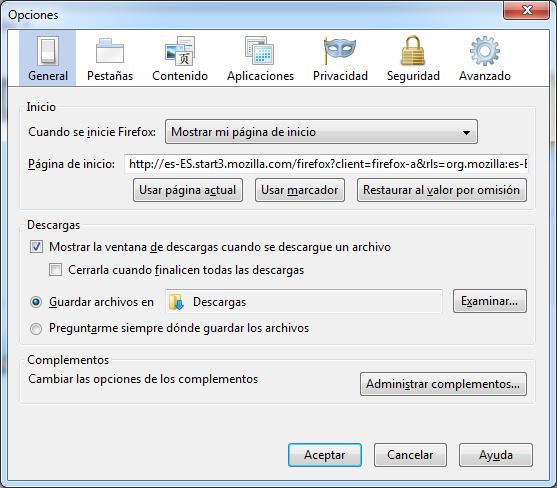Click the Descargas download folder field
The height and width of the screenshot is (488, 557).
tap(304, 302)
